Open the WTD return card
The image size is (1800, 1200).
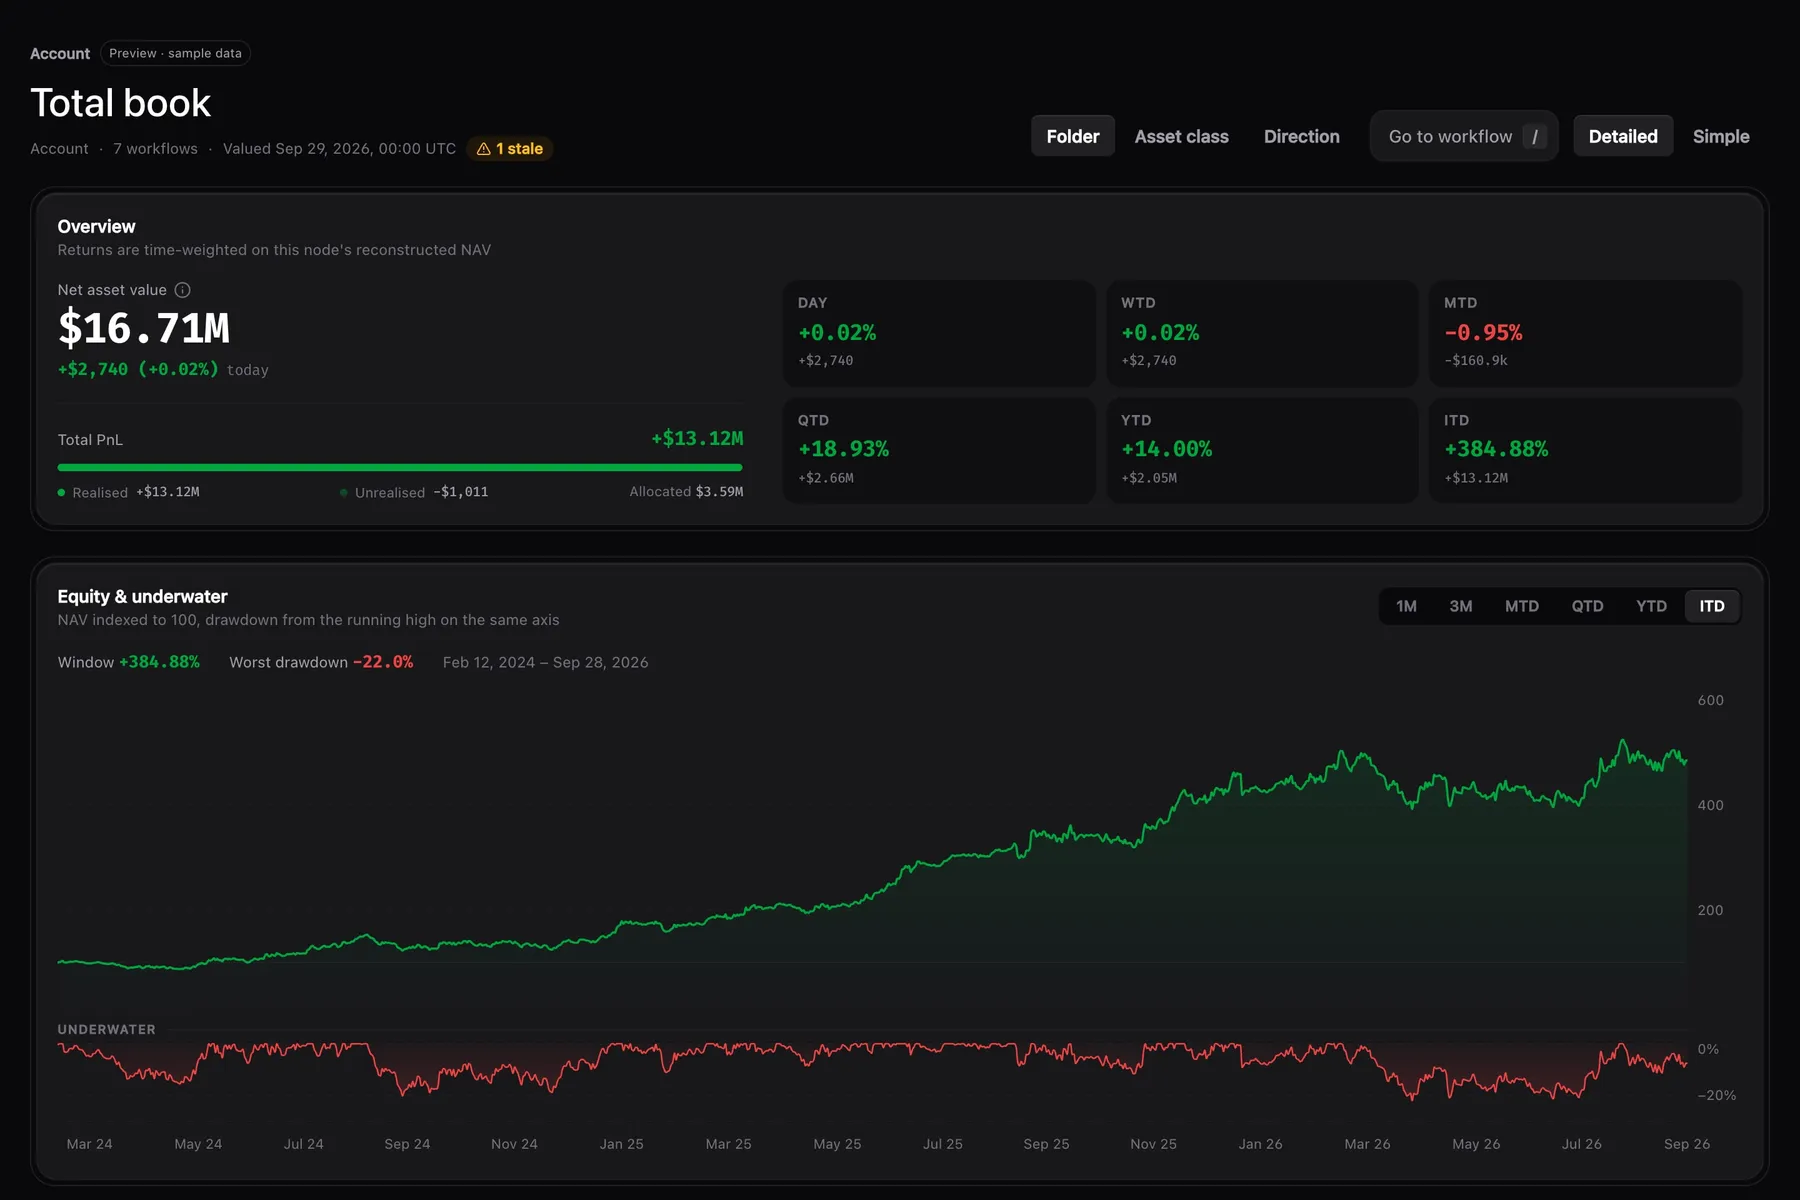(x=1262, y=334)
